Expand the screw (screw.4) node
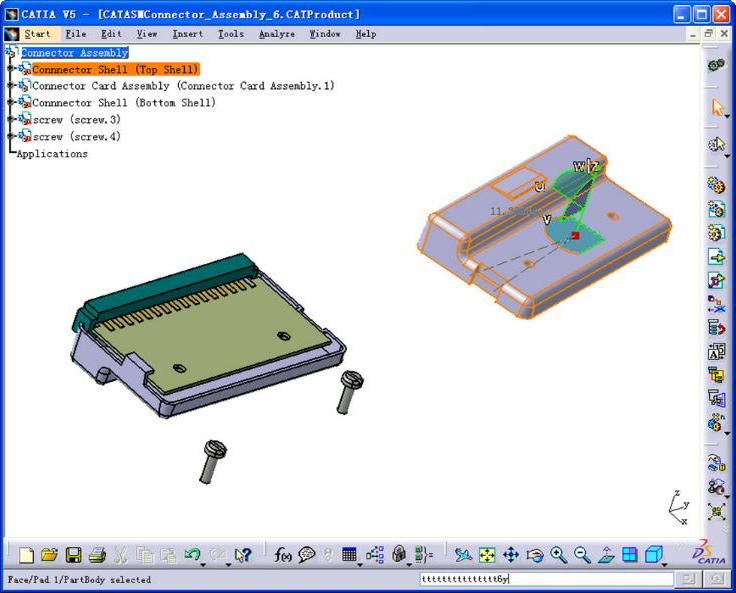 [9, 136]
